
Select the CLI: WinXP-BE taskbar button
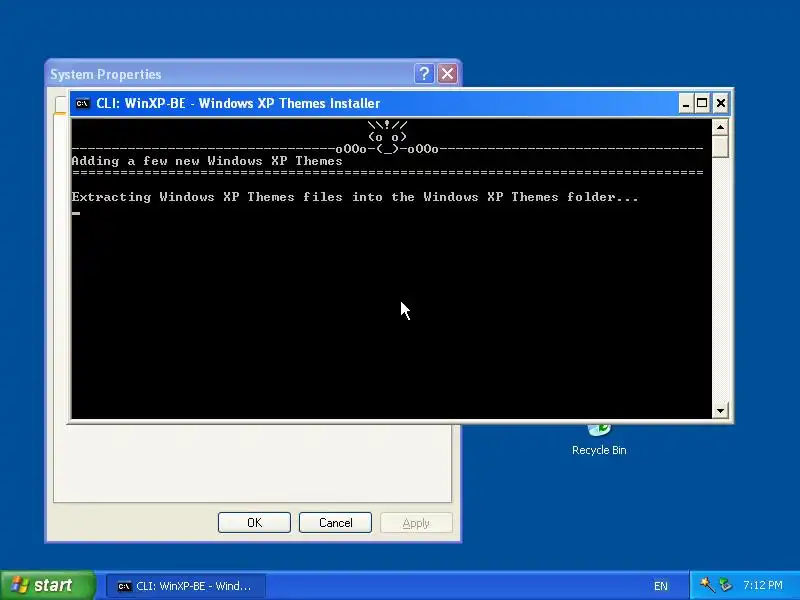point(186,586)
